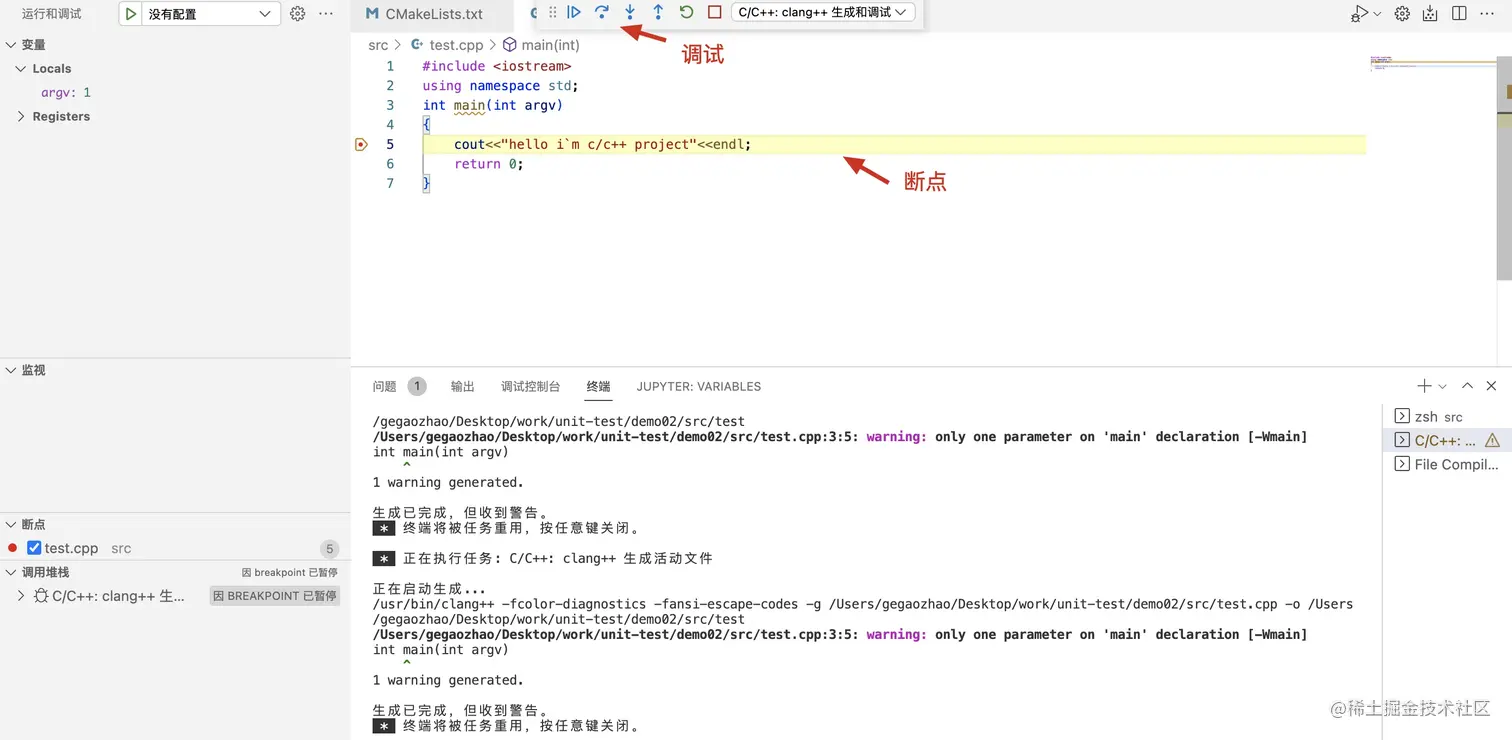Click the Continue debug icon
Image resolution: width=1512 pixels, height=740 pixels.
[x=574, y=13]
